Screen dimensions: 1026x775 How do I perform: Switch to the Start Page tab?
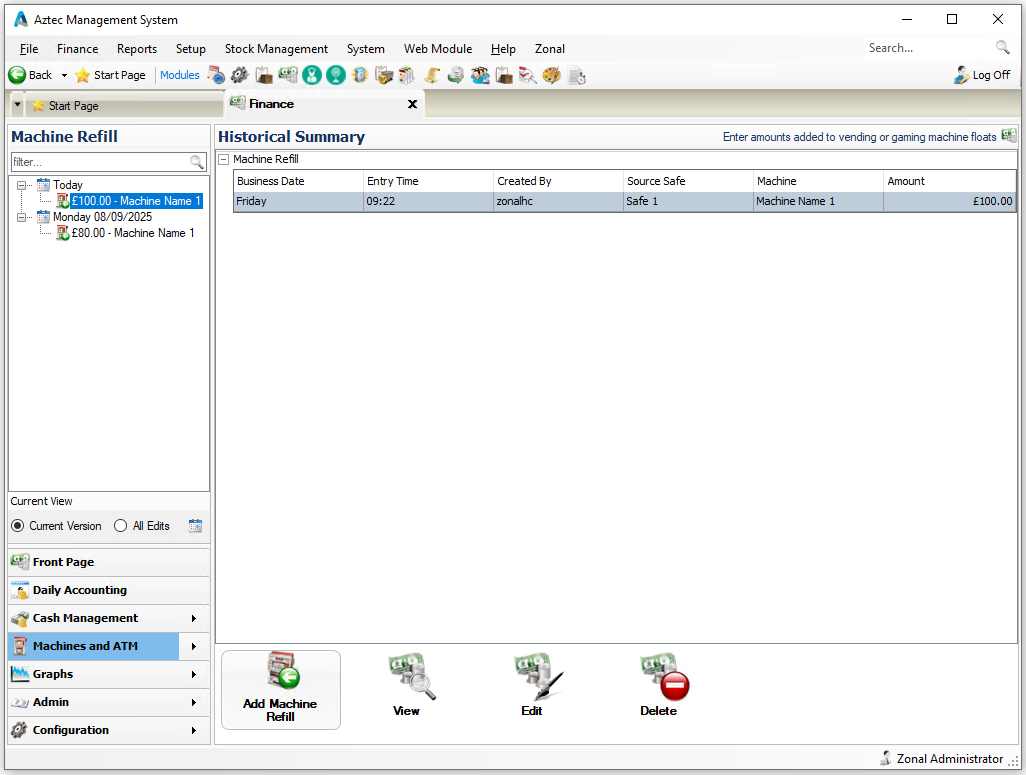point(73,106)
